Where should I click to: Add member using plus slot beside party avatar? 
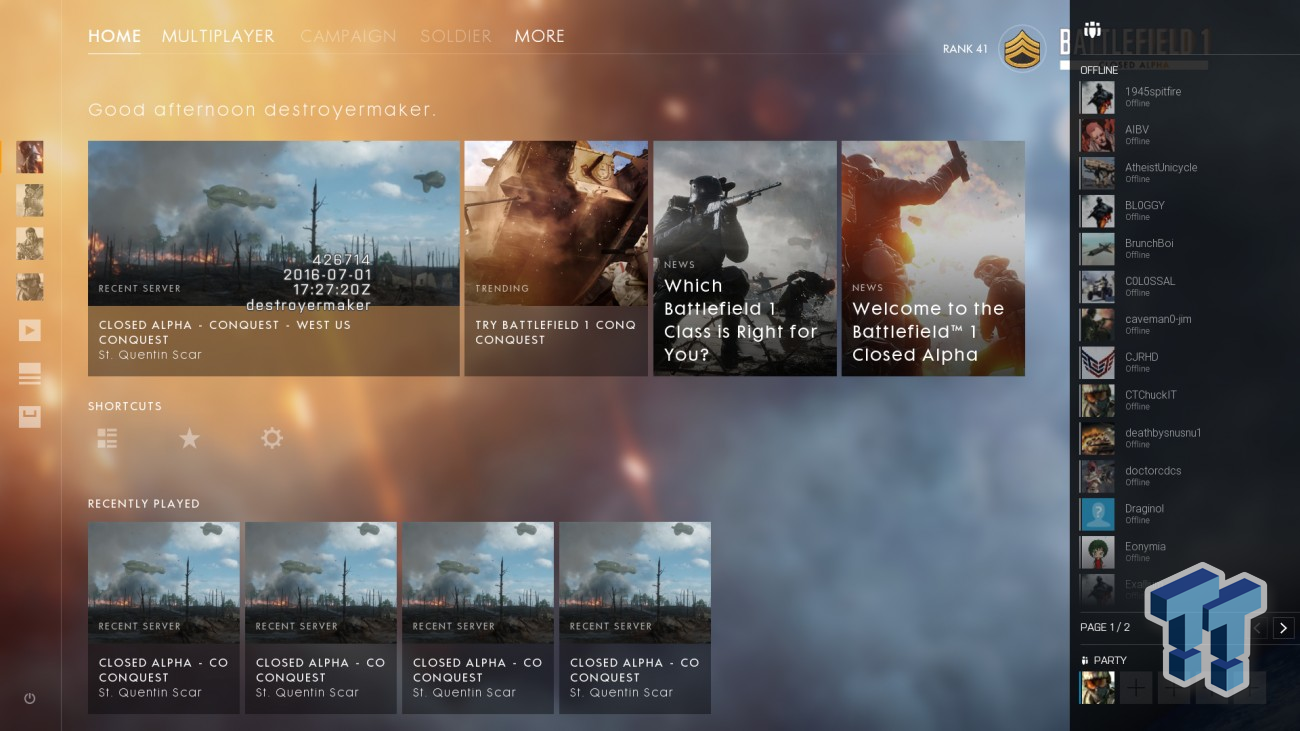coord(1136,688)
